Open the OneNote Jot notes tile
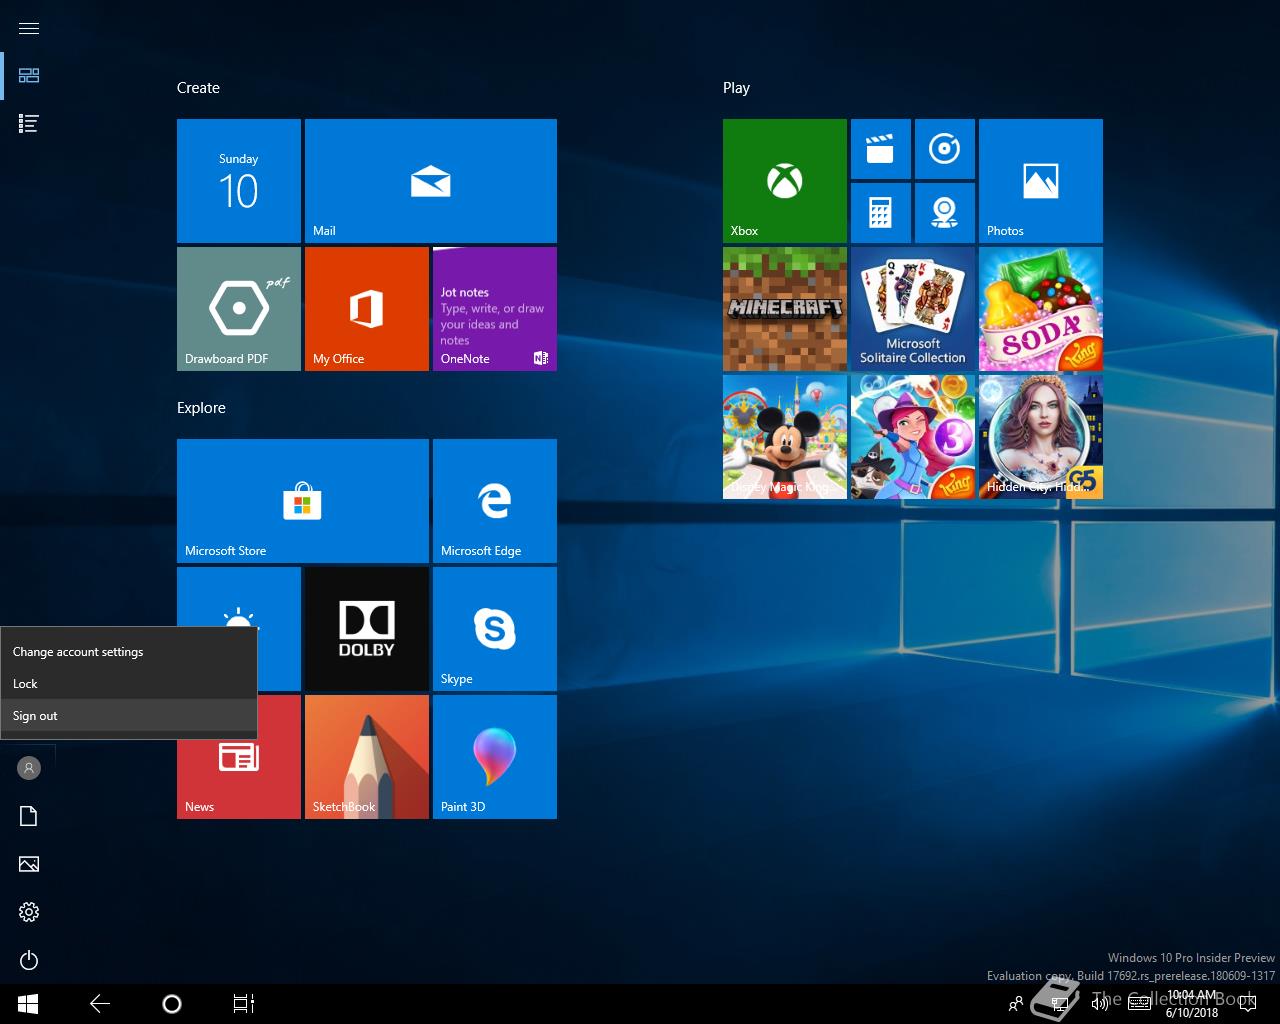The image size is (1280, 1024). click(495, 309)
